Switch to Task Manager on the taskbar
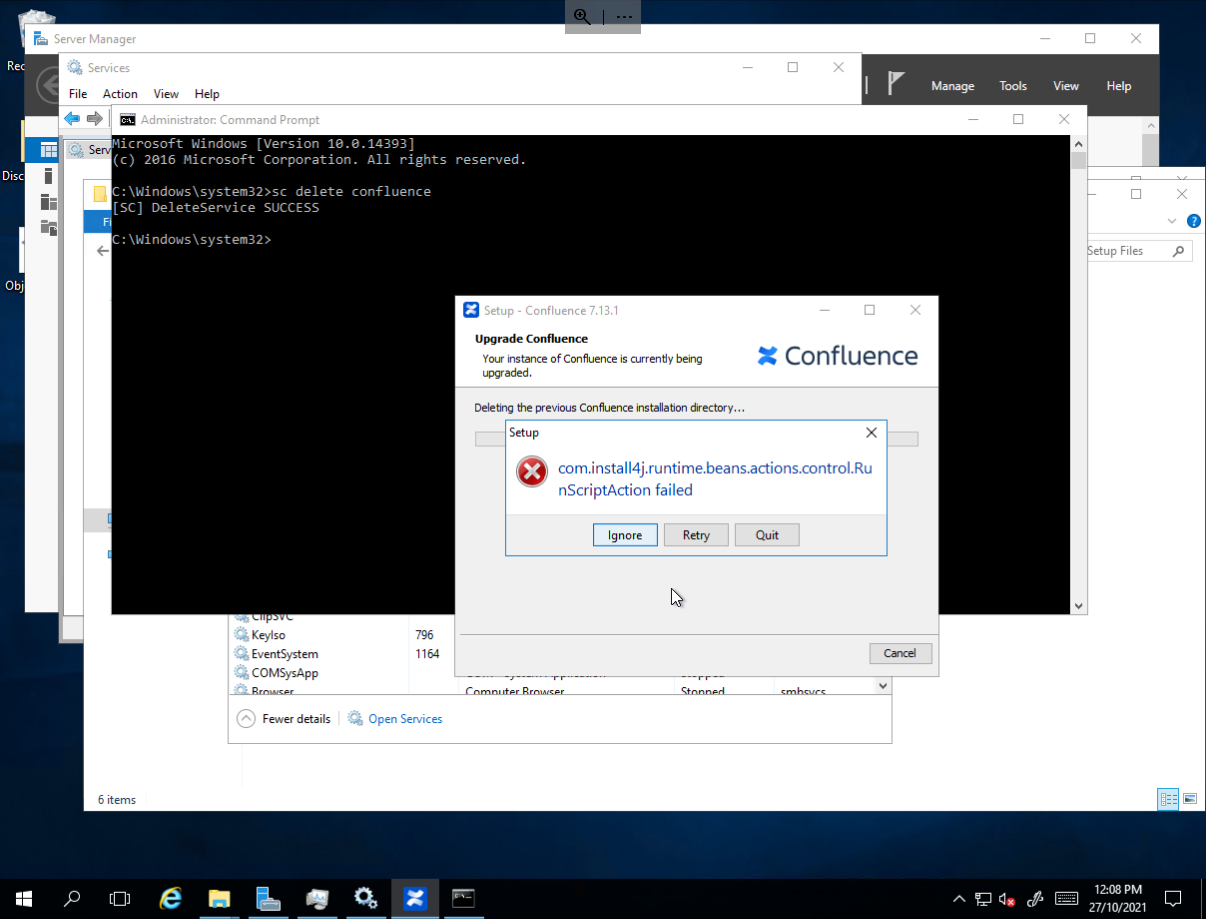This screenshot has height=919, width=1206. tap(317, 898)
